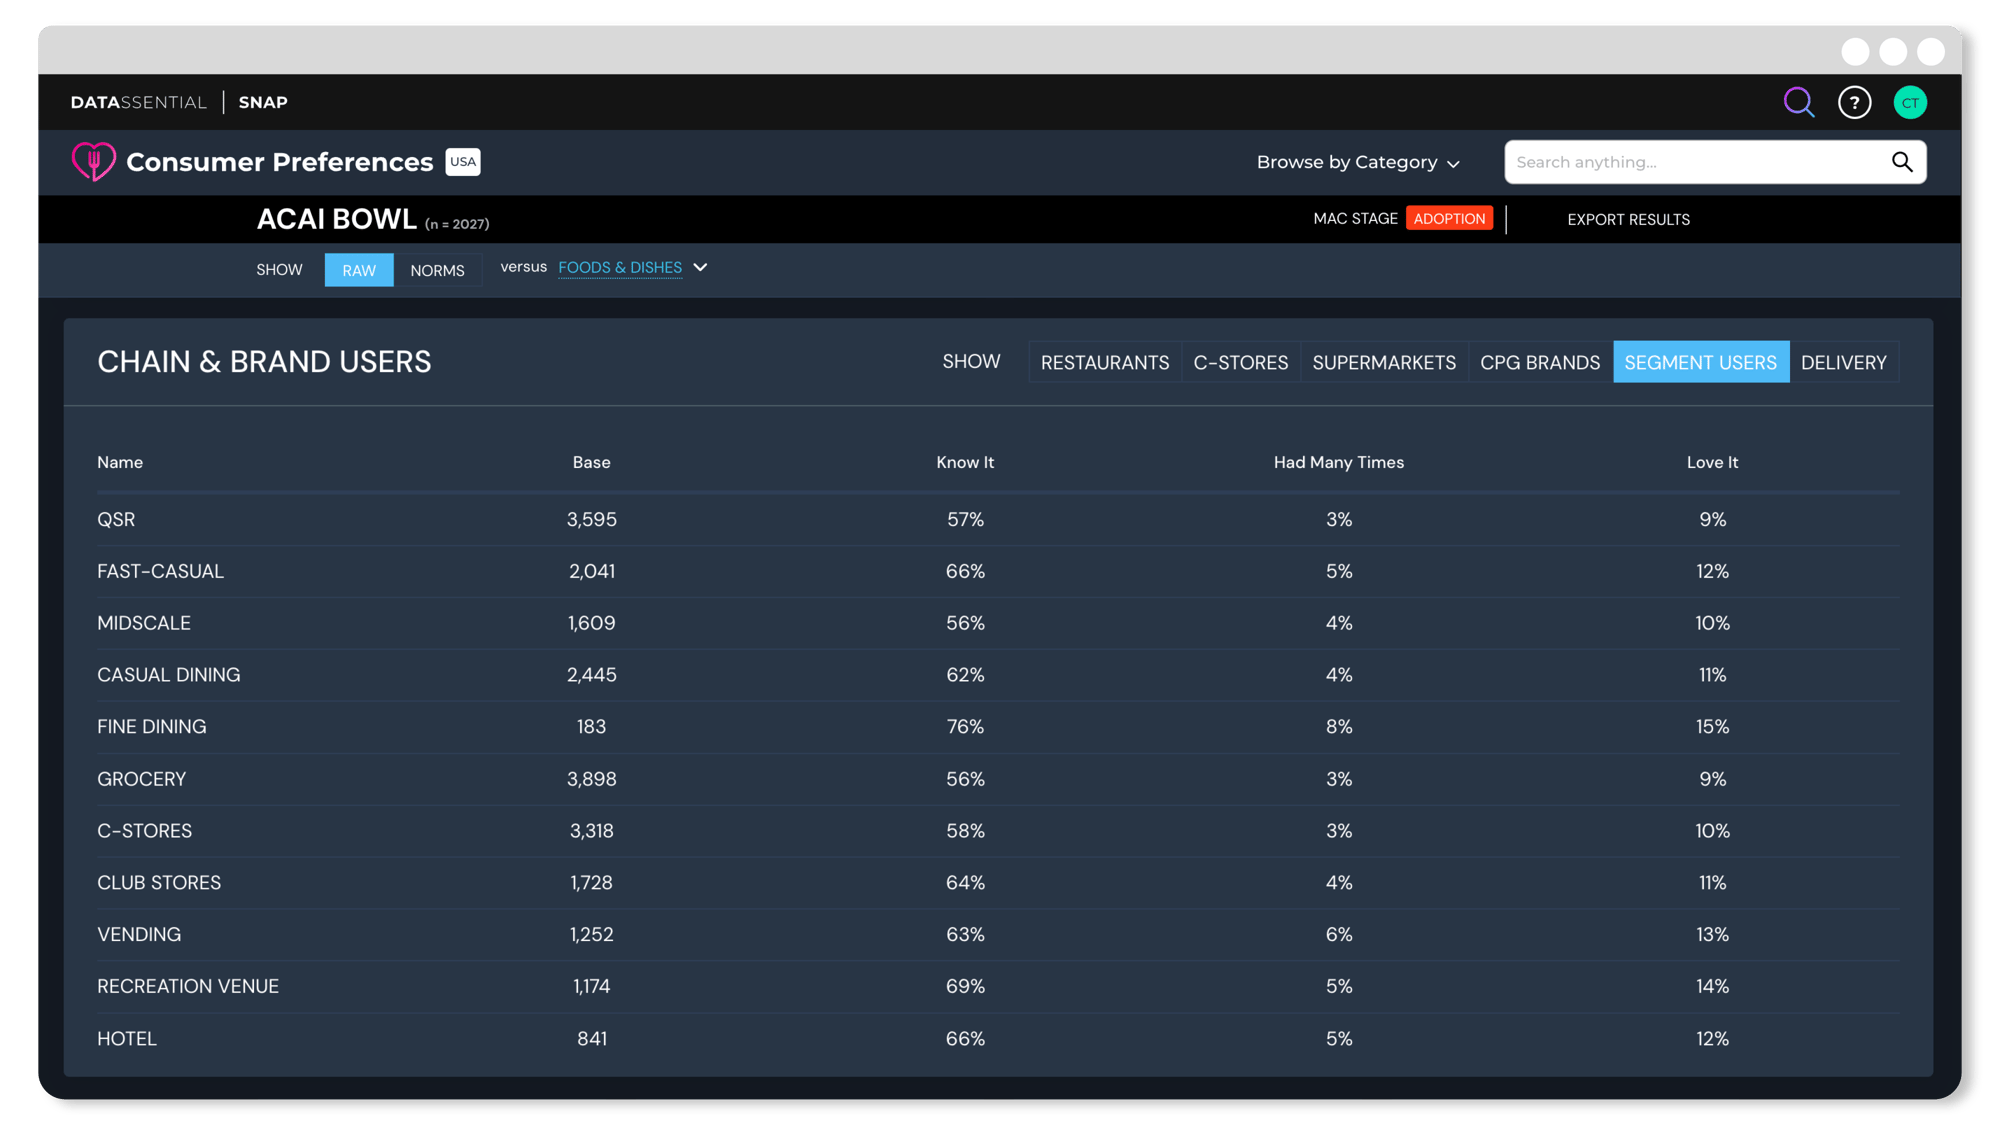
Task: Select the QSR row in the table
Action: tap(115, 519)
